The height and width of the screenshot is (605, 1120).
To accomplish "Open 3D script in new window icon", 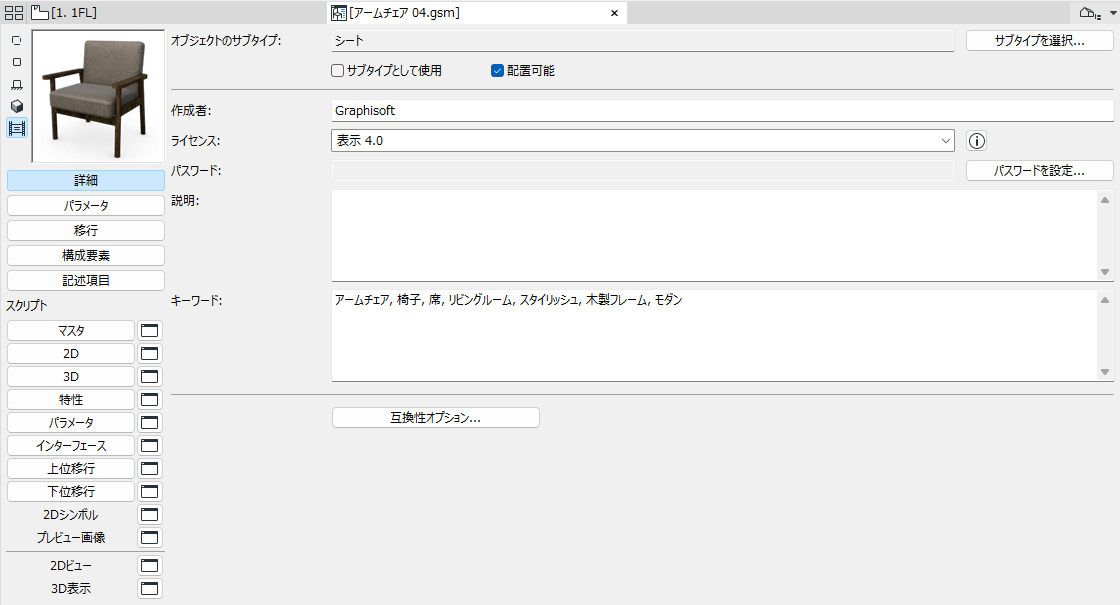I will [x=149, y=376].
